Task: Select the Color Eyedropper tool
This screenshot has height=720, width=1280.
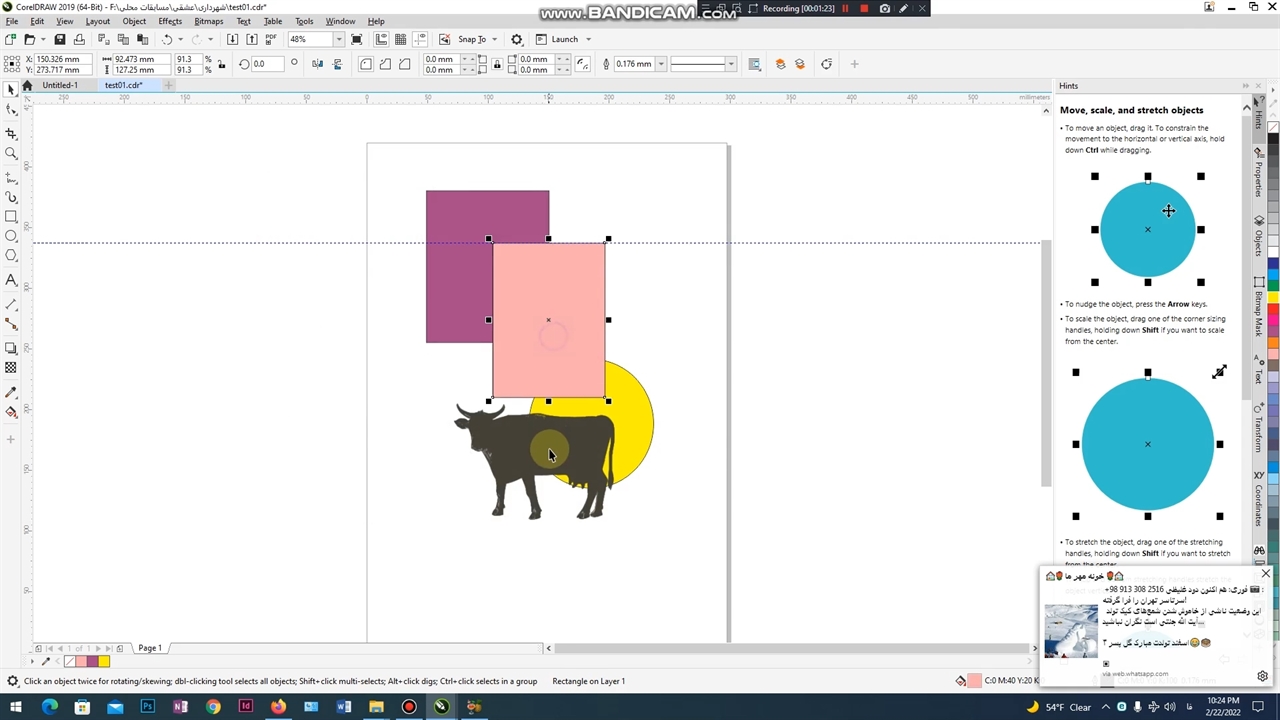Action: tap(11, 392)
